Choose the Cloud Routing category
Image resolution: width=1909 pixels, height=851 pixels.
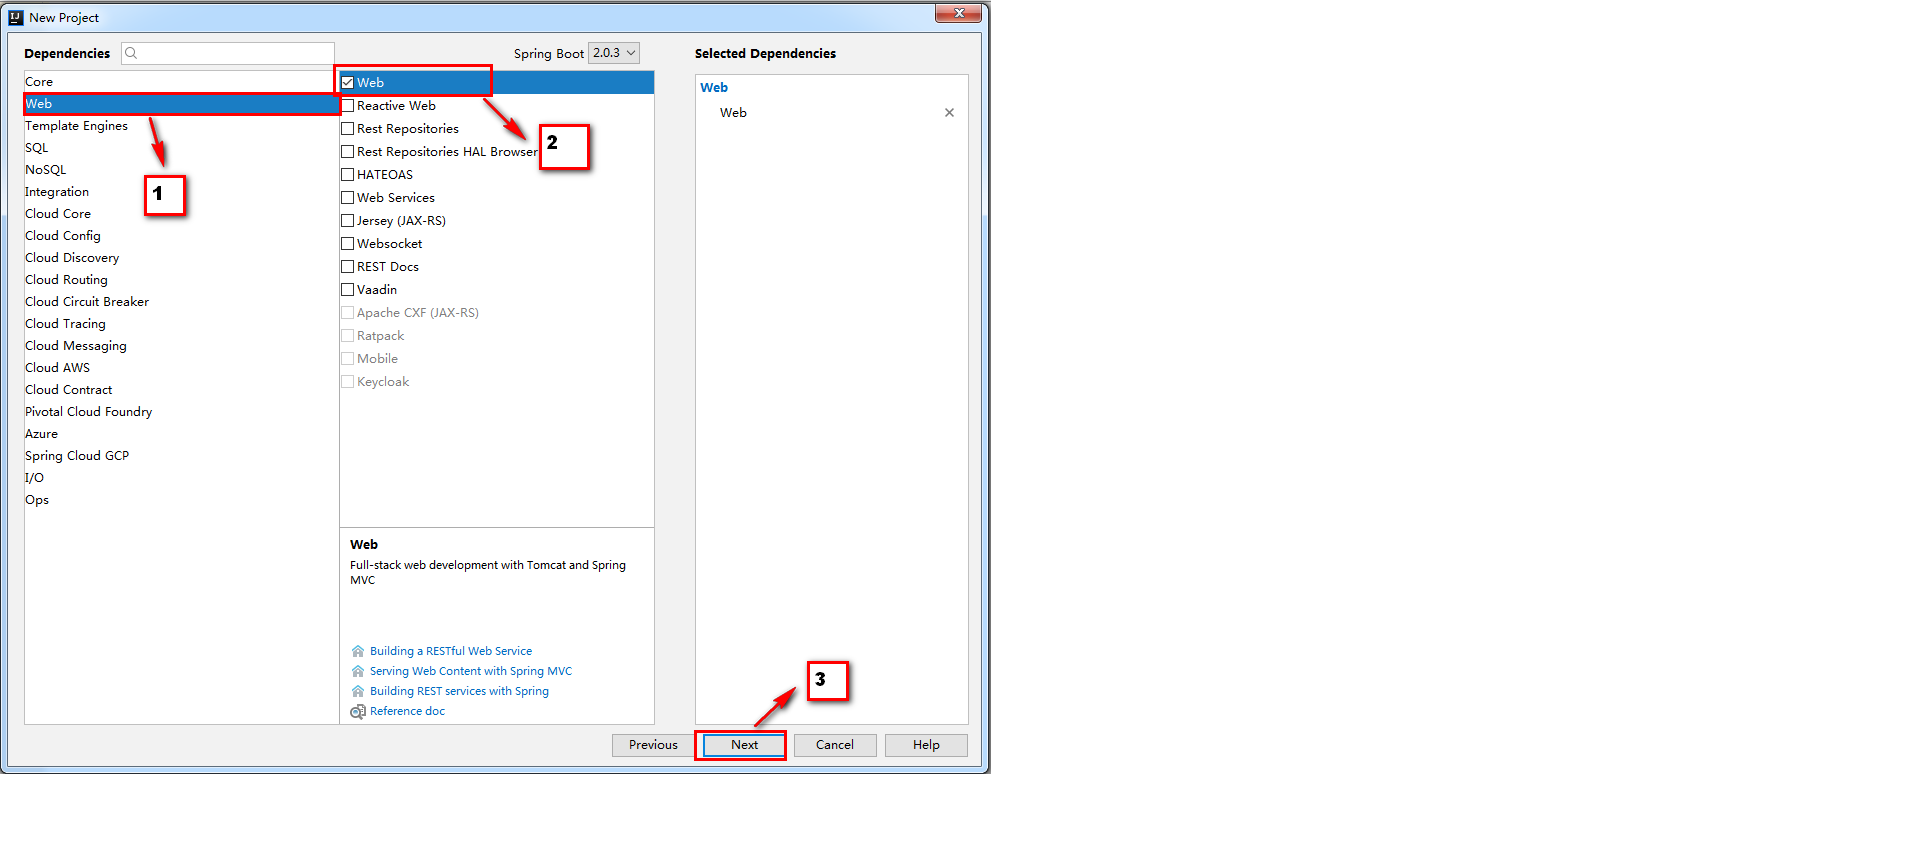click(x=181, y=280)
